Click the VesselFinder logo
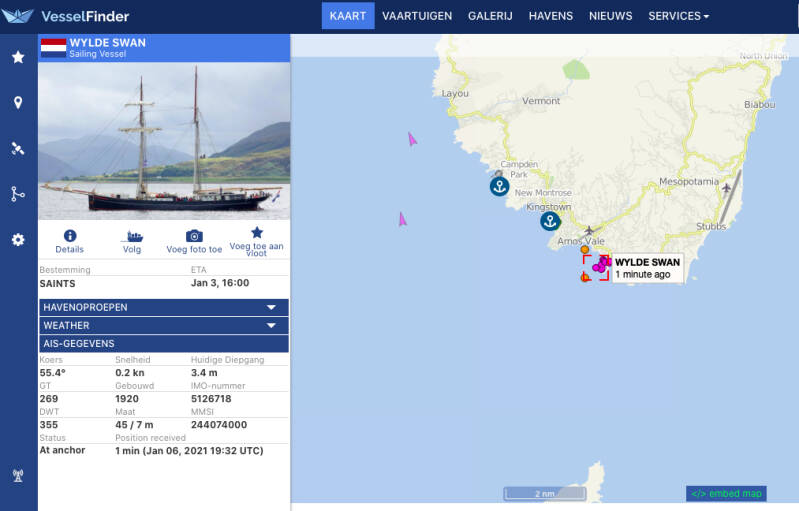 tap(66, 16)
